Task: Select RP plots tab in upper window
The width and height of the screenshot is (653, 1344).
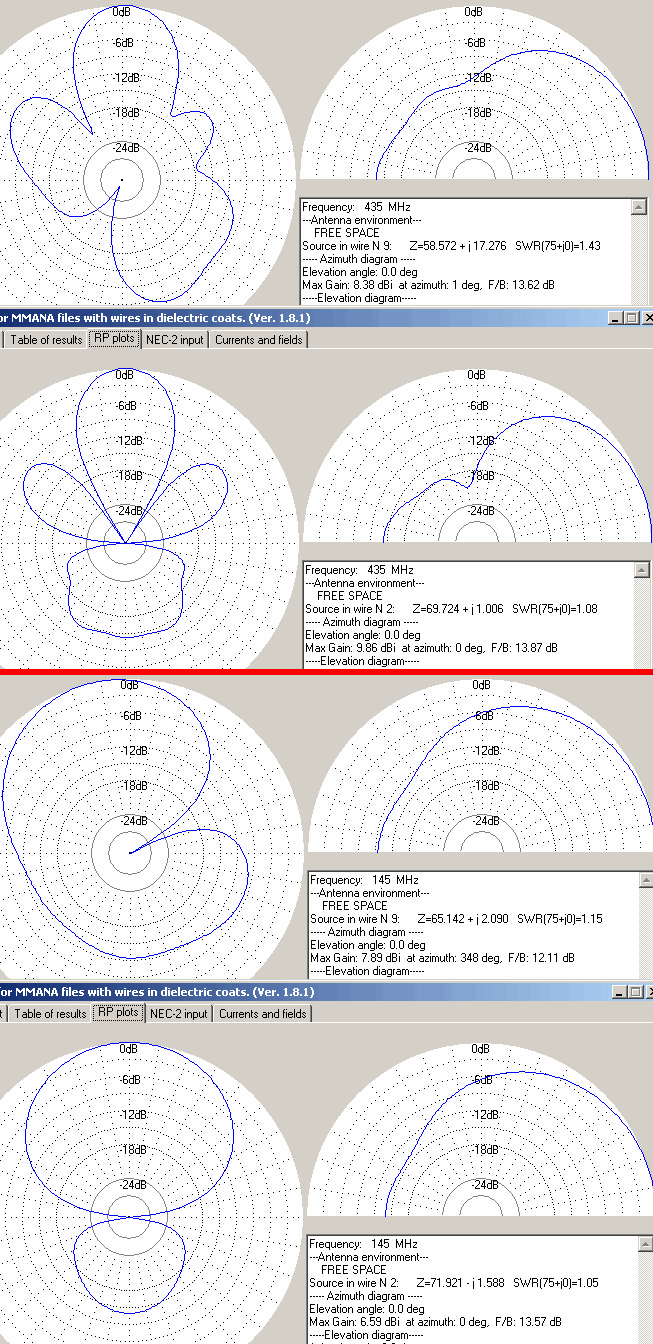Action: pos(113,339)
